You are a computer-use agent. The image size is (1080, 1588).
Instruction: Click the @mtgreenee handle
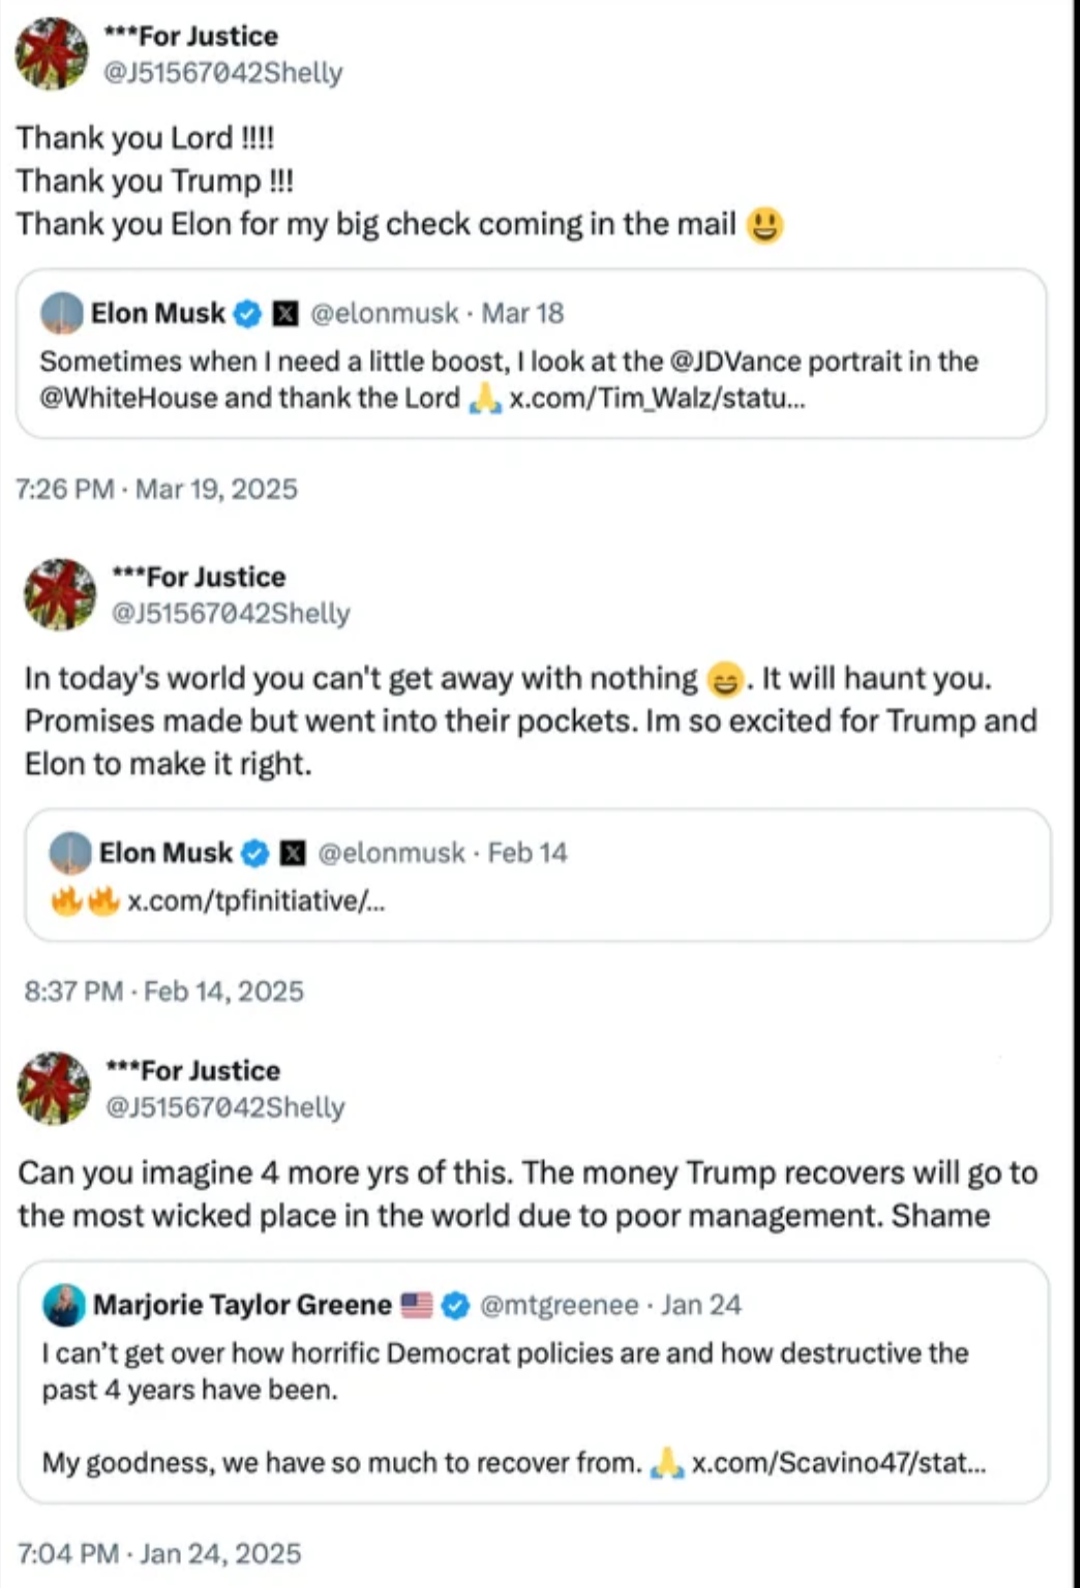click(x=559, y=1305)
